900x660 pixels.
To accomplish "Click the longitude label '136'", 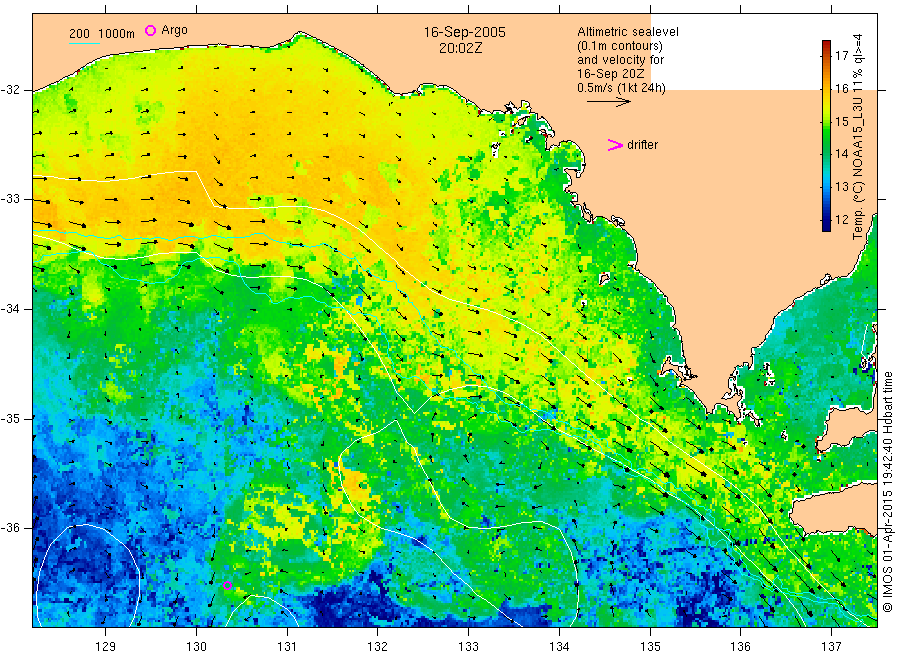I will click(740, 647).
